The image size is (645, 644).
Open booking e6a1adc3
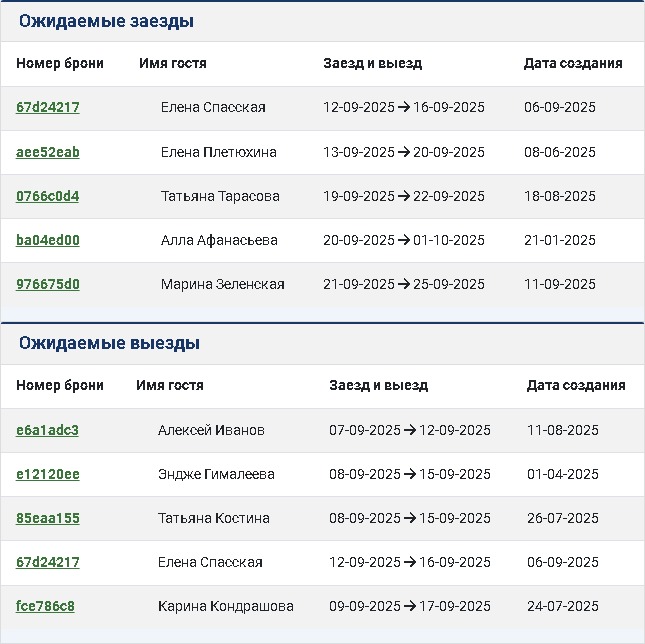47,430
